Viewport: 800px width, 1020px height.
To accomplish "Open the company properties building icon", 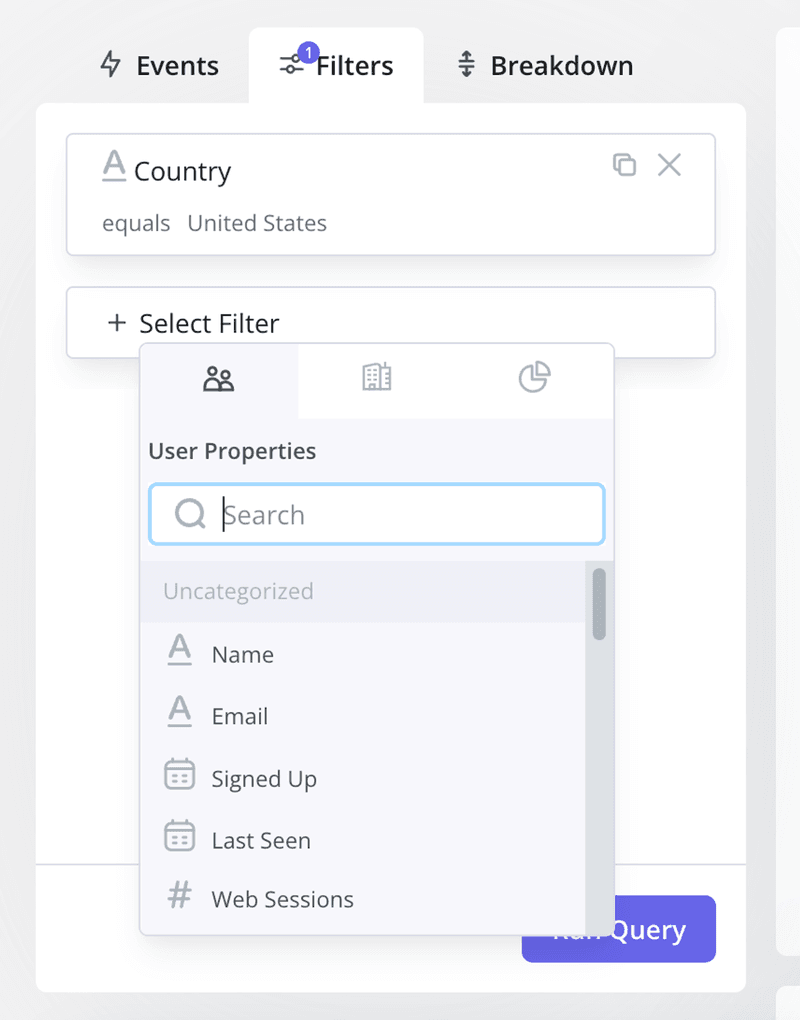I will point(376,380).
